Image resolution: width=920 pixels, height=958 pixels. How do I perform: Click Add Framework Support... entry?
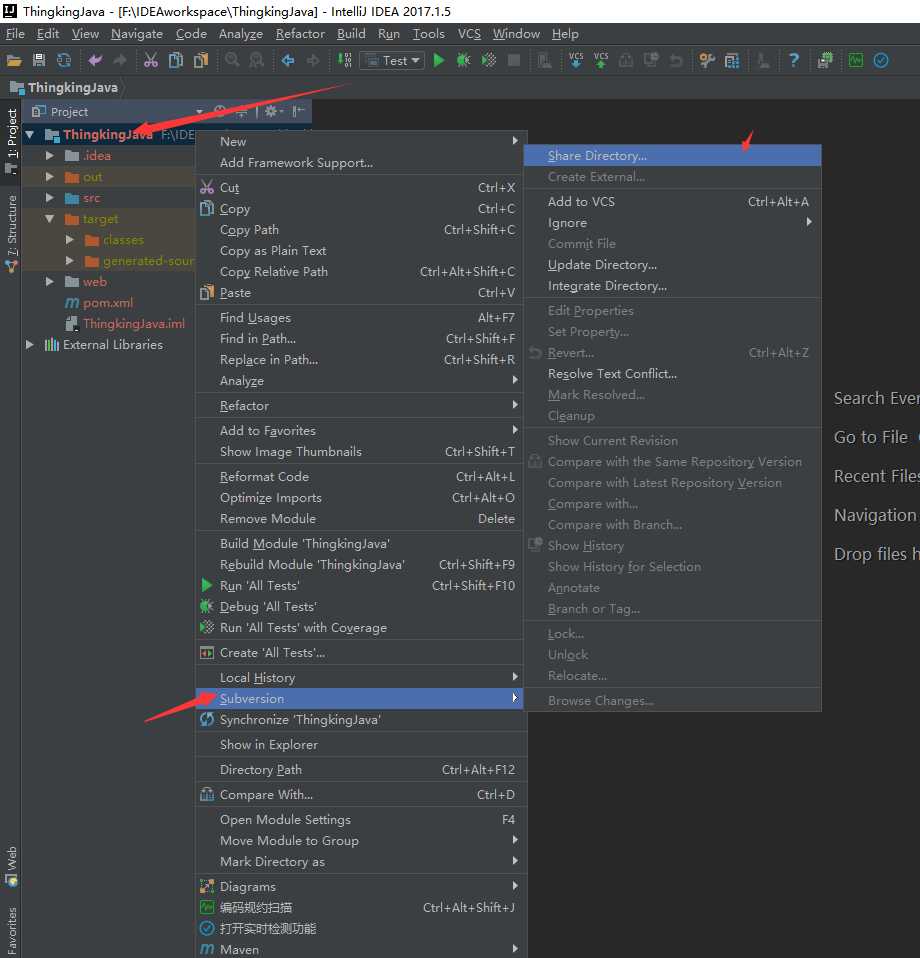[x=360, y=163]
